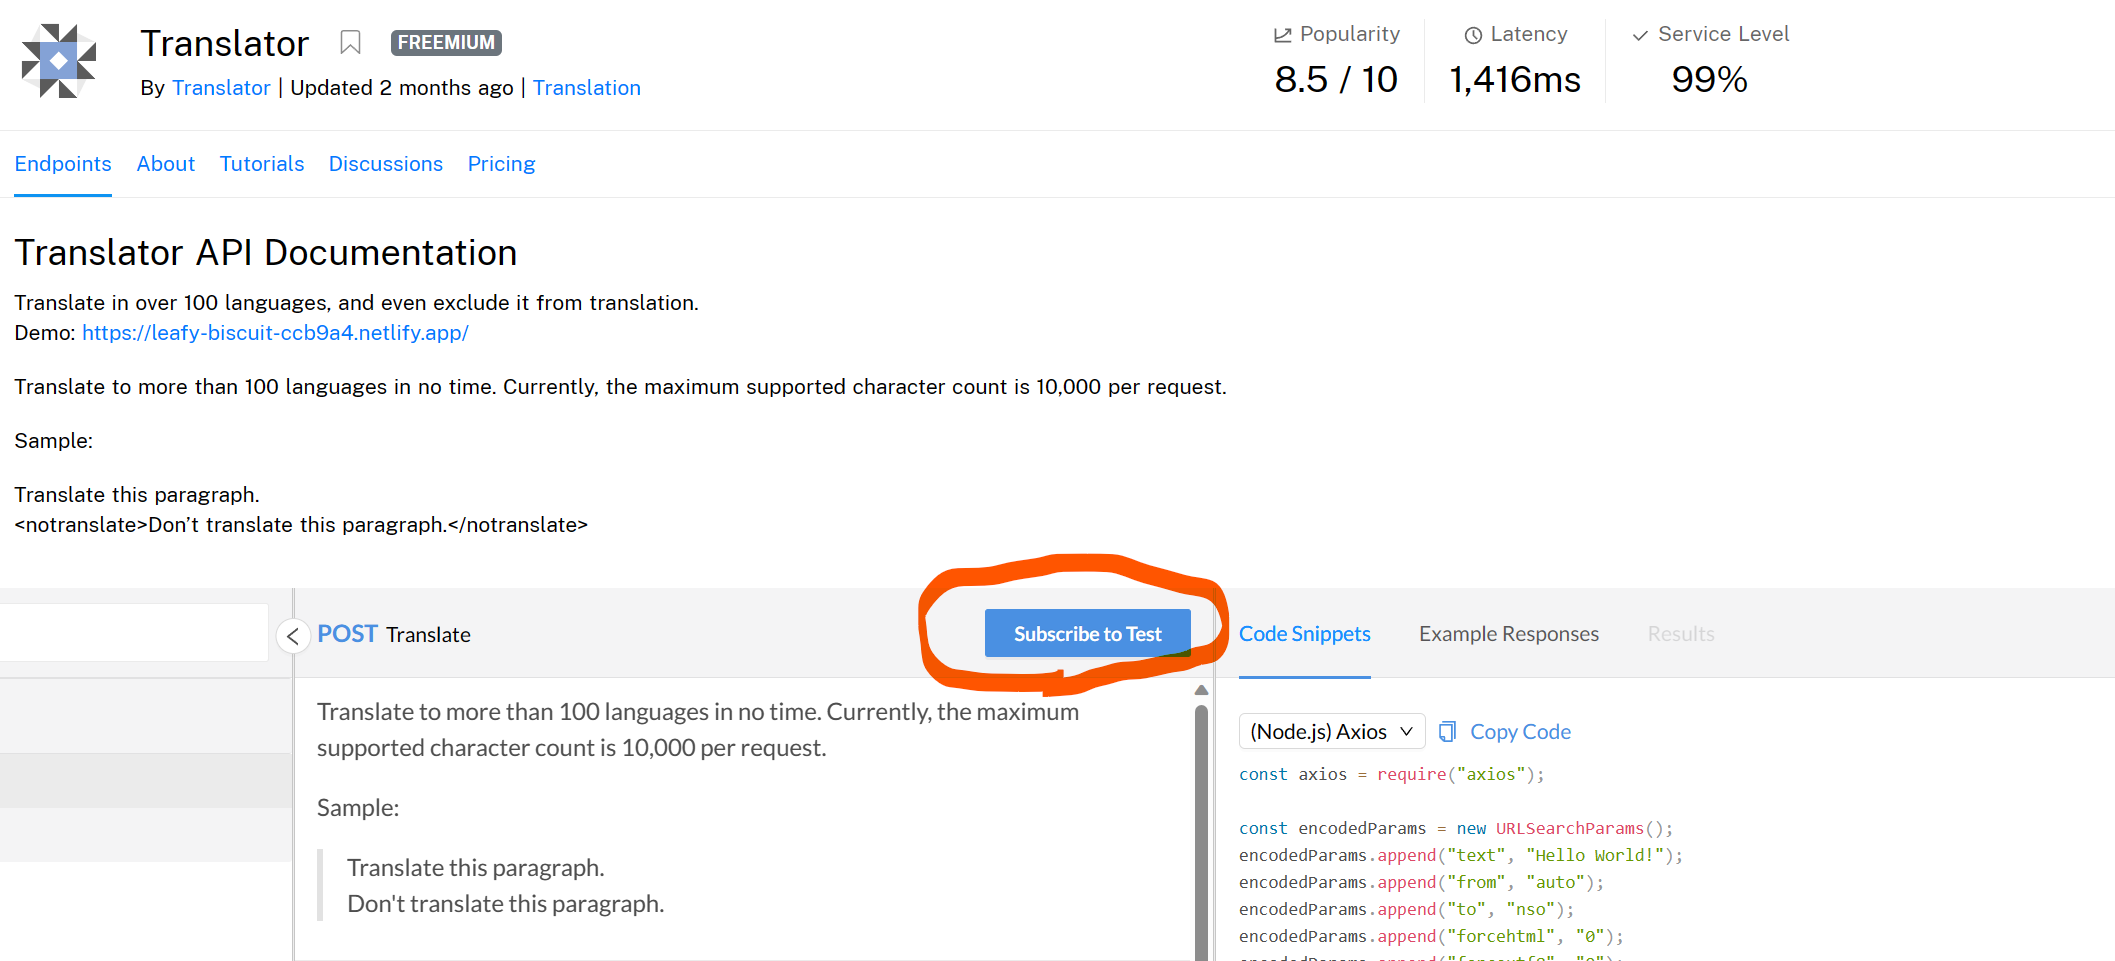Image resolution: width=2115 pixels, height=961 pixels.
Task: Click the Translator API Documentation heading
Action: coord(266,253)
